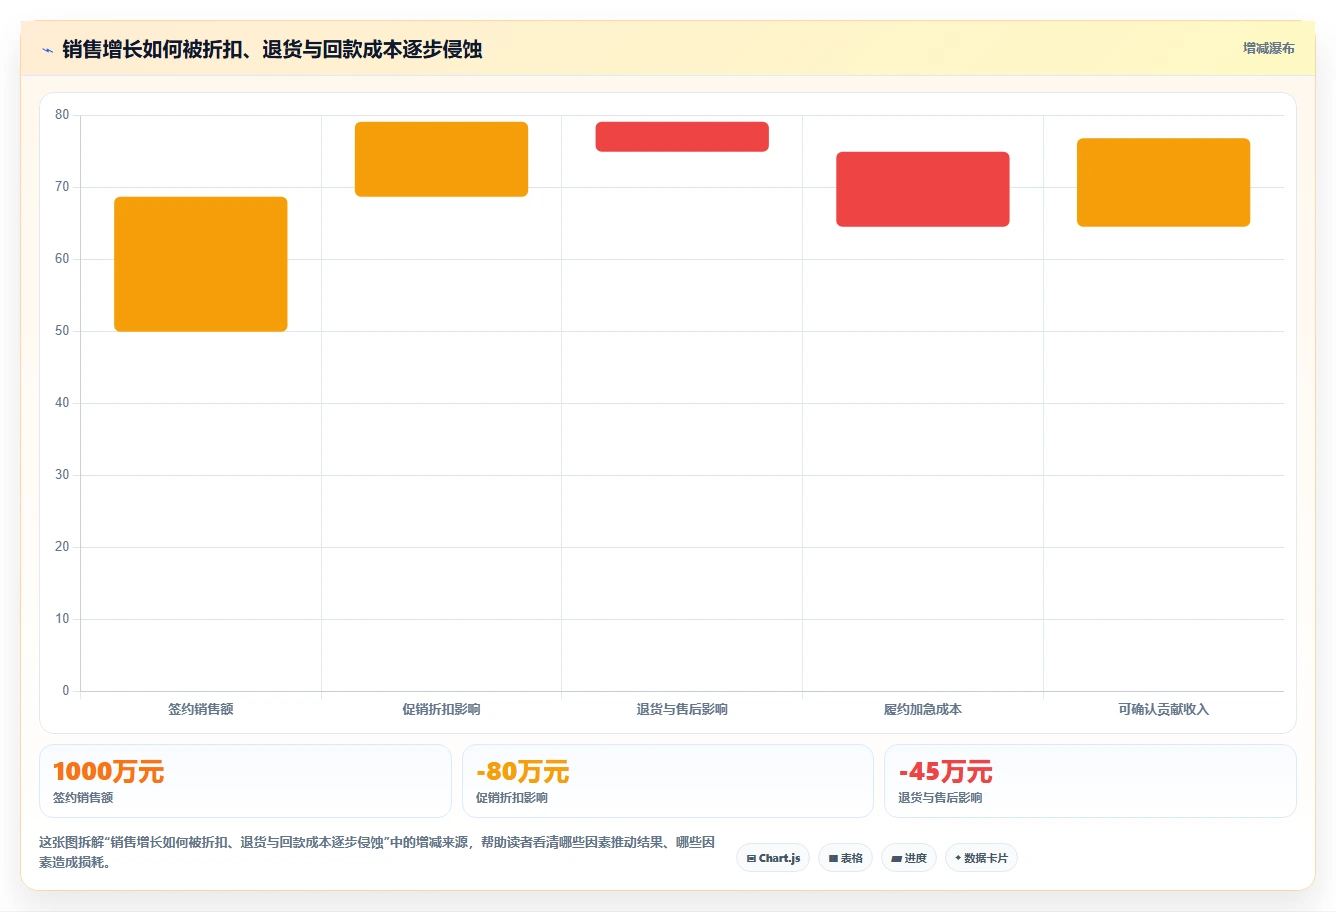Click the red 退货与售后影响 bar
This screenshot has height=912, width=1336.
682,137
